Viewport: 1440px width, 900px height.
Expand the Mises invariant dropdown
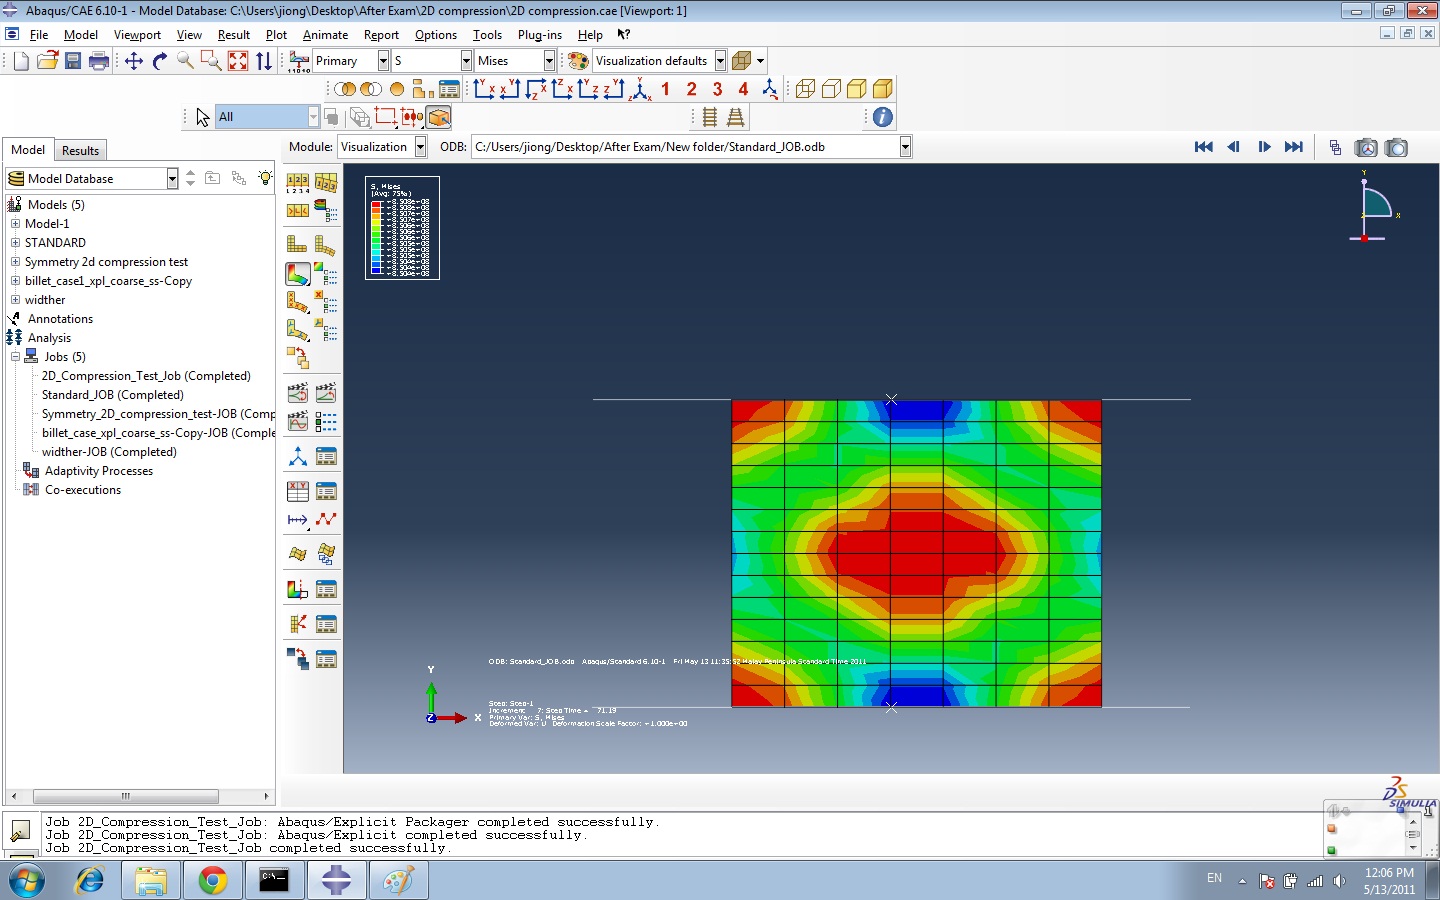(549, 61)
